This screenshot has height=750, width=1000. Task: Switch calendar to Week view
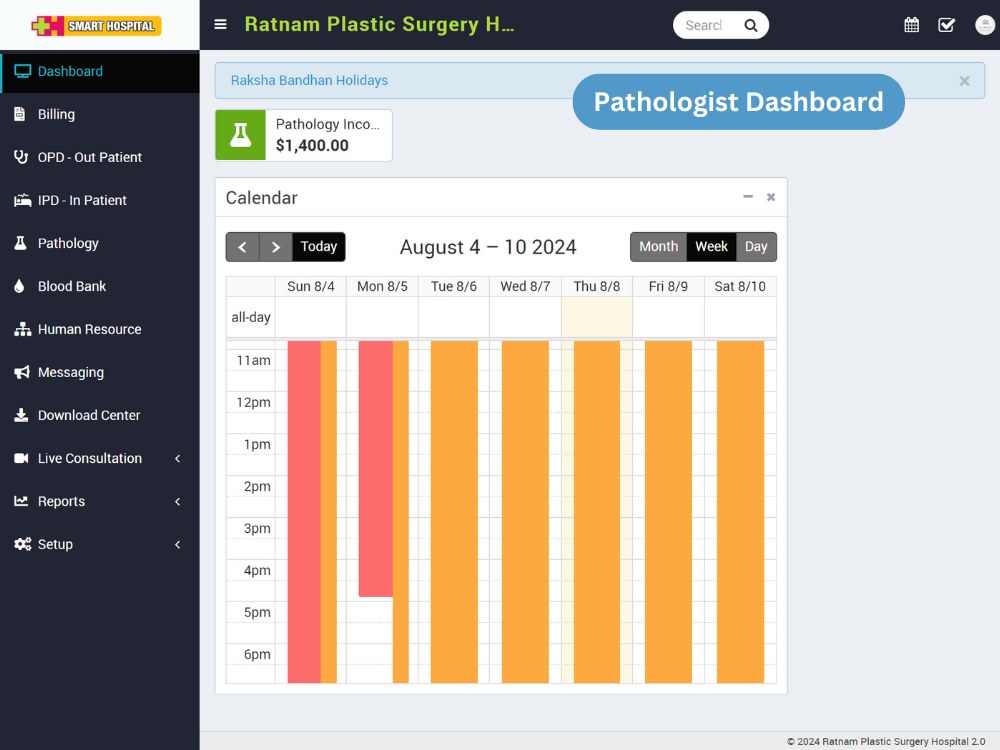(711, 247)
